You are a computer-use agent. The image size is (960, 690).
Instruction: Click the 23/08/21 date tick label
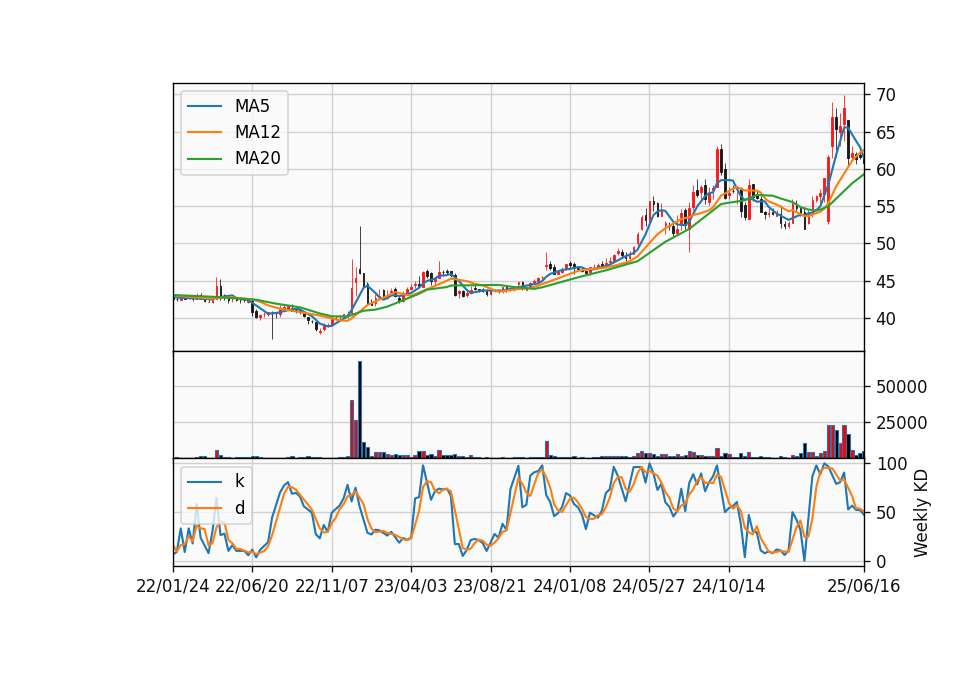pos(490,586)
